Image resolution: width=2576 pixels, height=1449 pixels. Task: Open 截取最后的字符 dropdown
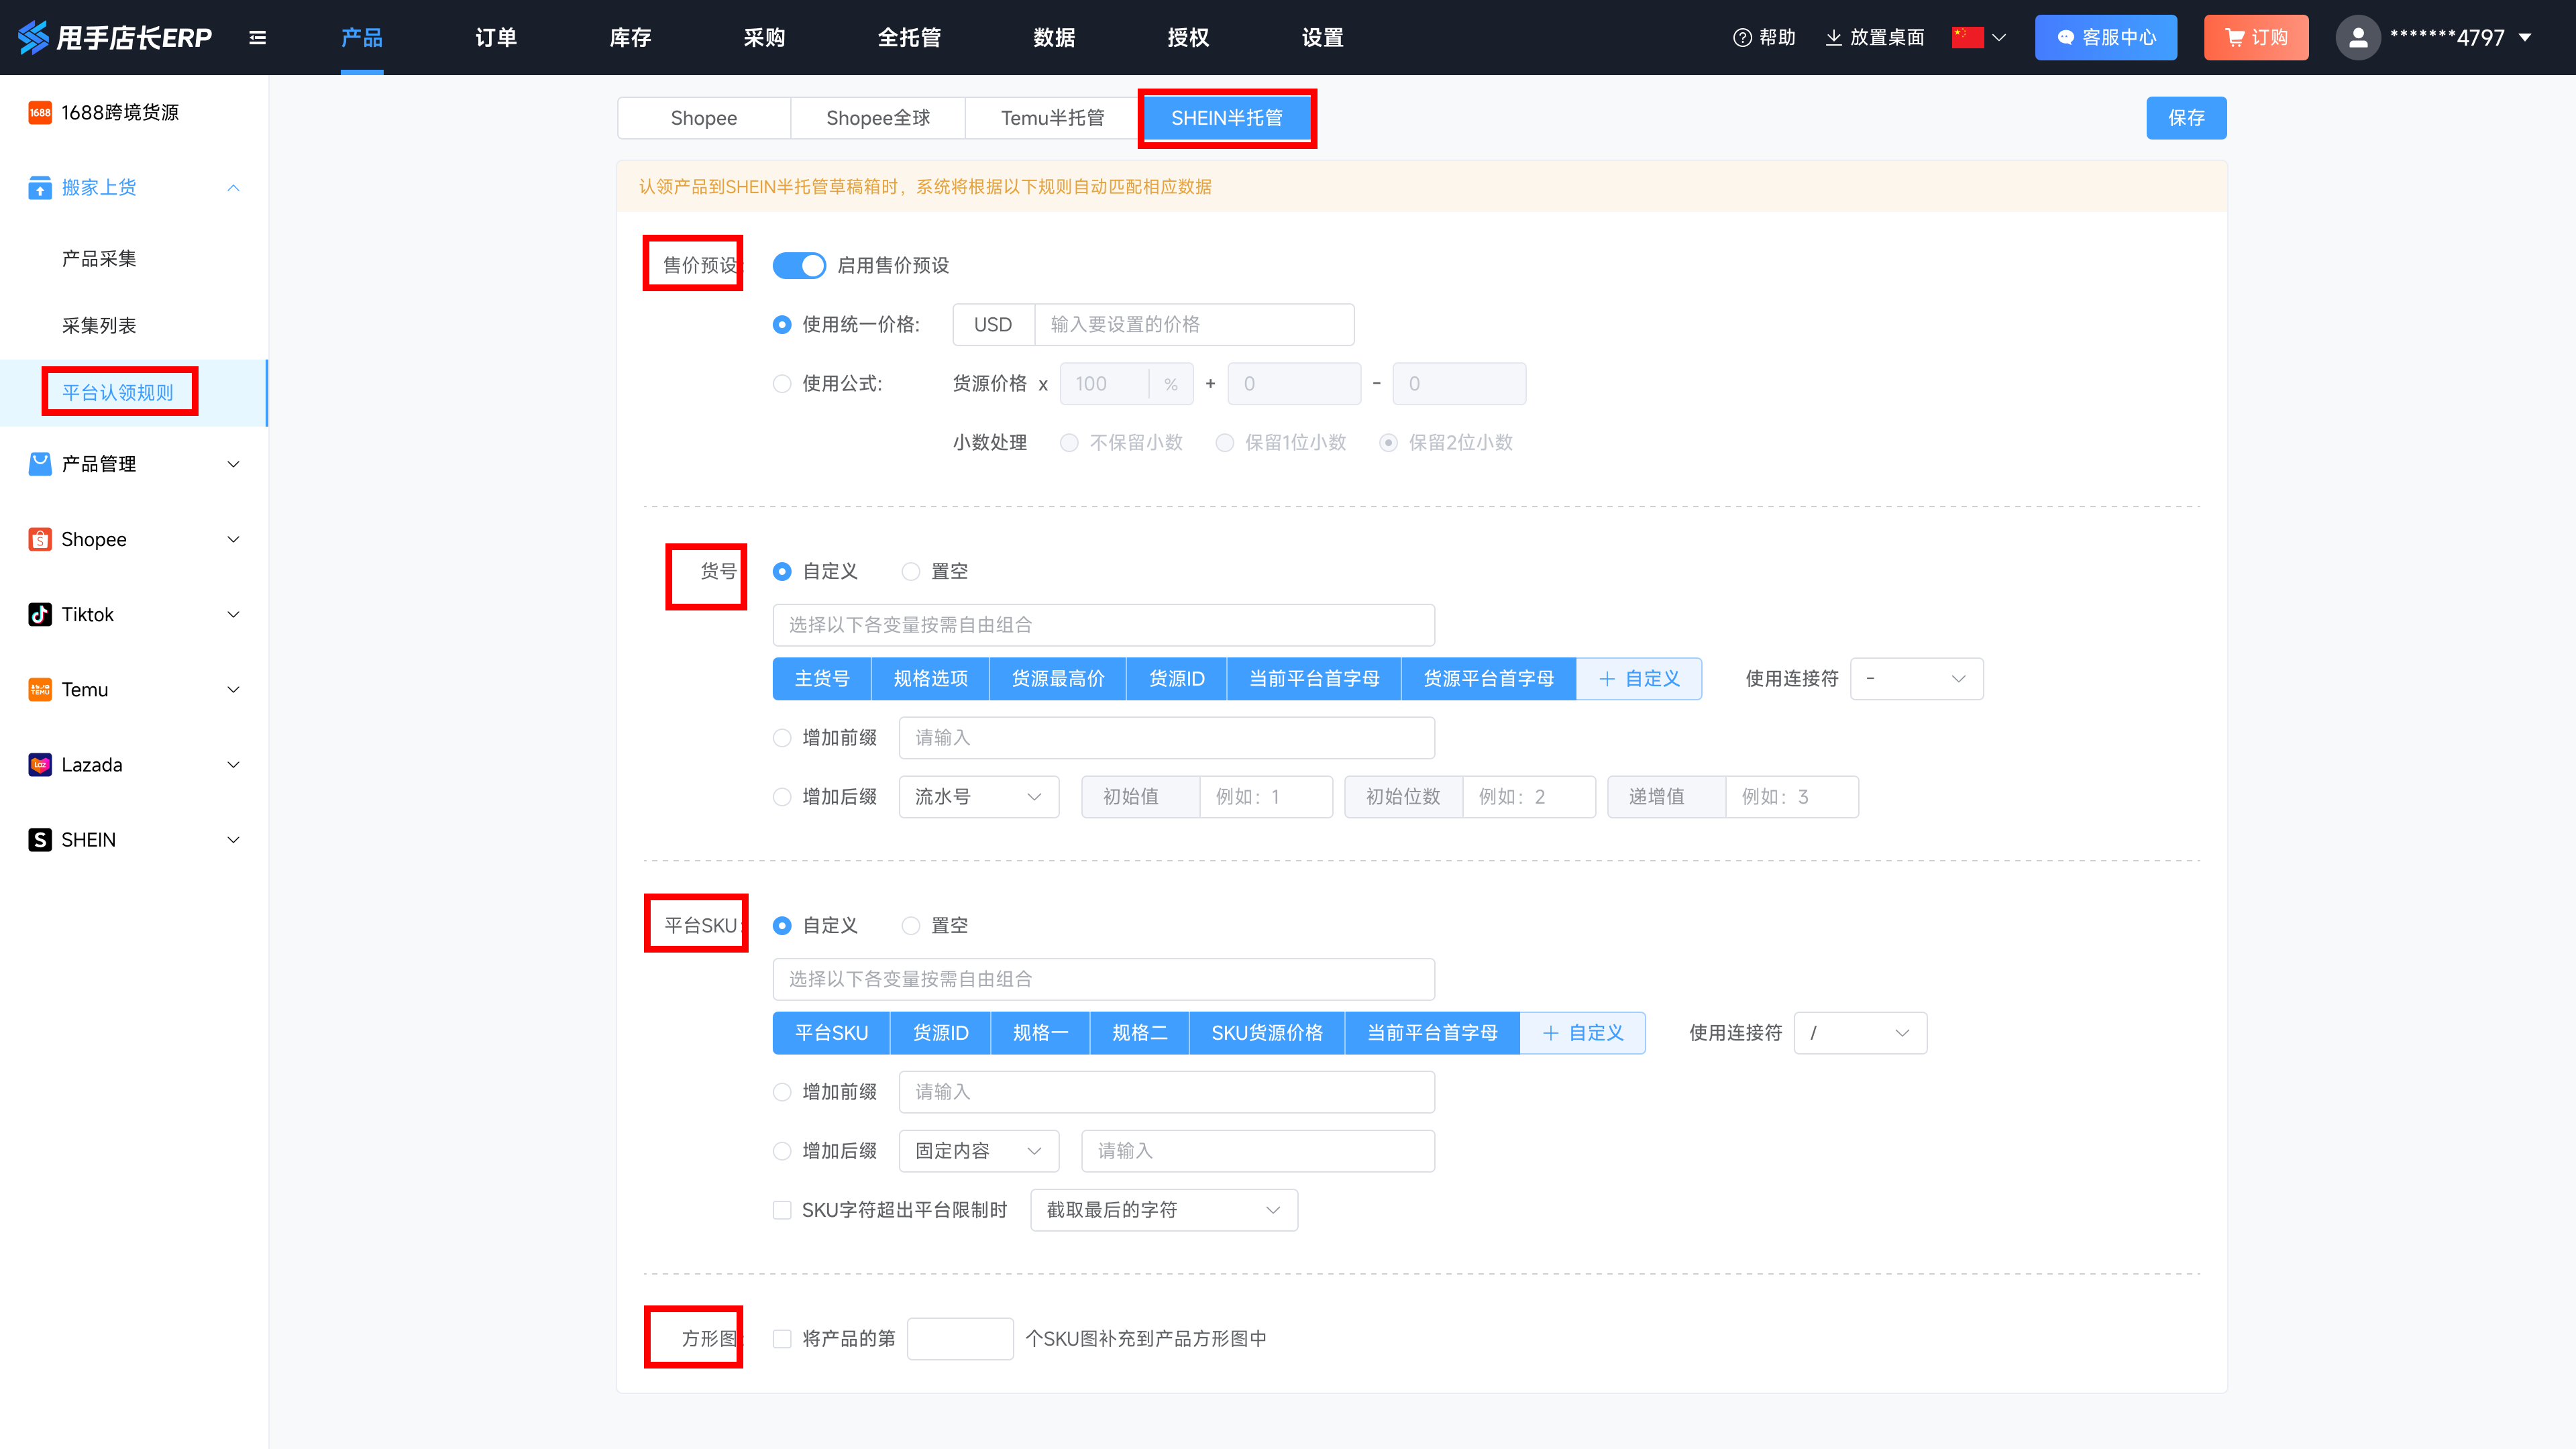click(x=1164, y=1210)
